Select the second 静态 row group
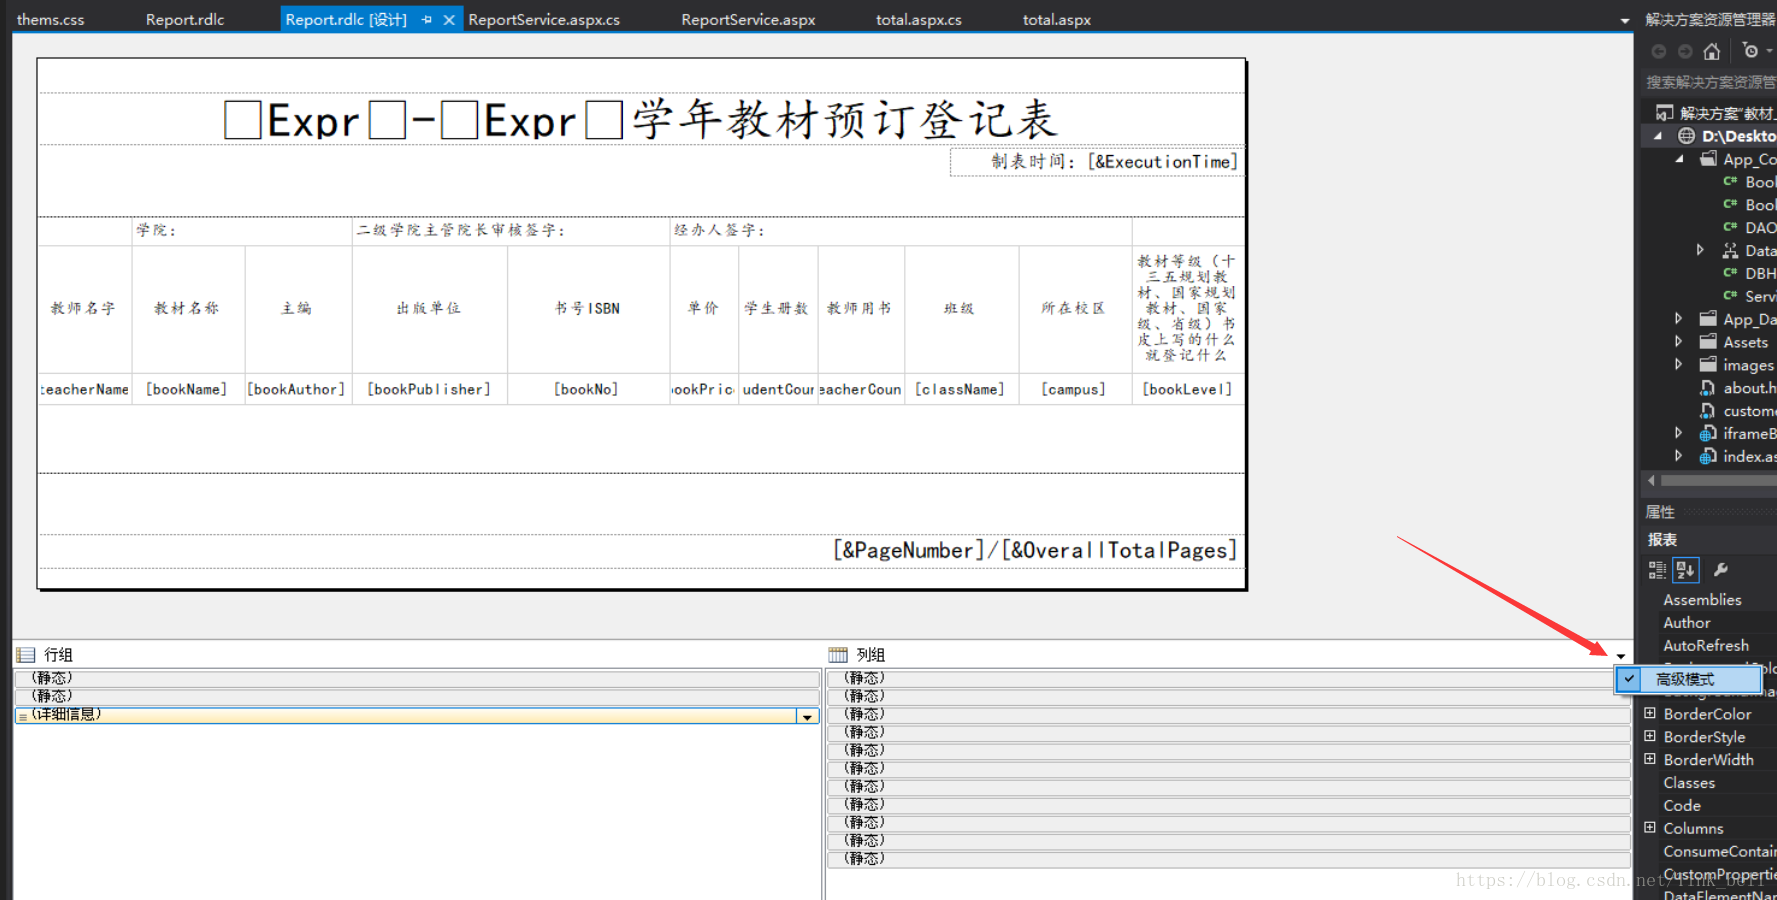1777x900 pixels. (417, 697)
